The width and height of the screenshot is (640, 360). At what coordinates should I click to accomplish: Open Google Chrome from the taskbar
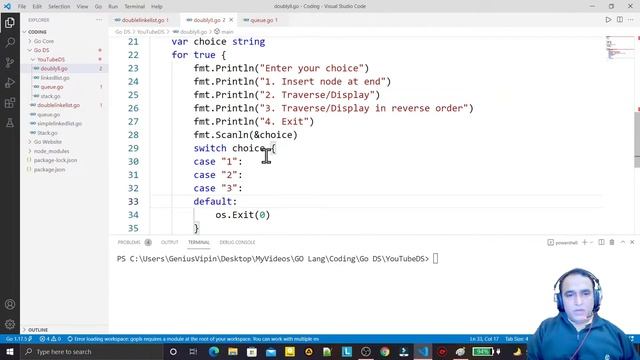[384, 351]
